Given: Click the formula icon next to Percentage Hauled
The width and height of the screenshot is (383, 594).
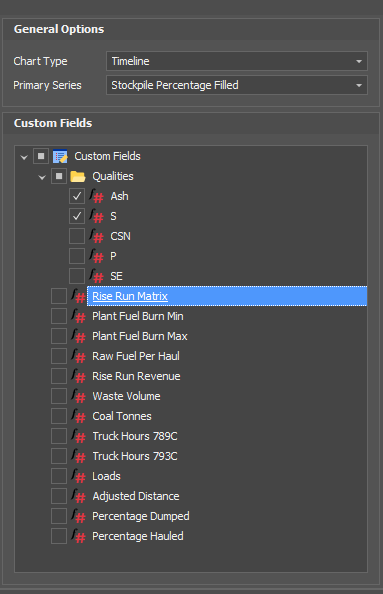Looking at the screenshot, I should pyautogui.click(x=78, y=536).
